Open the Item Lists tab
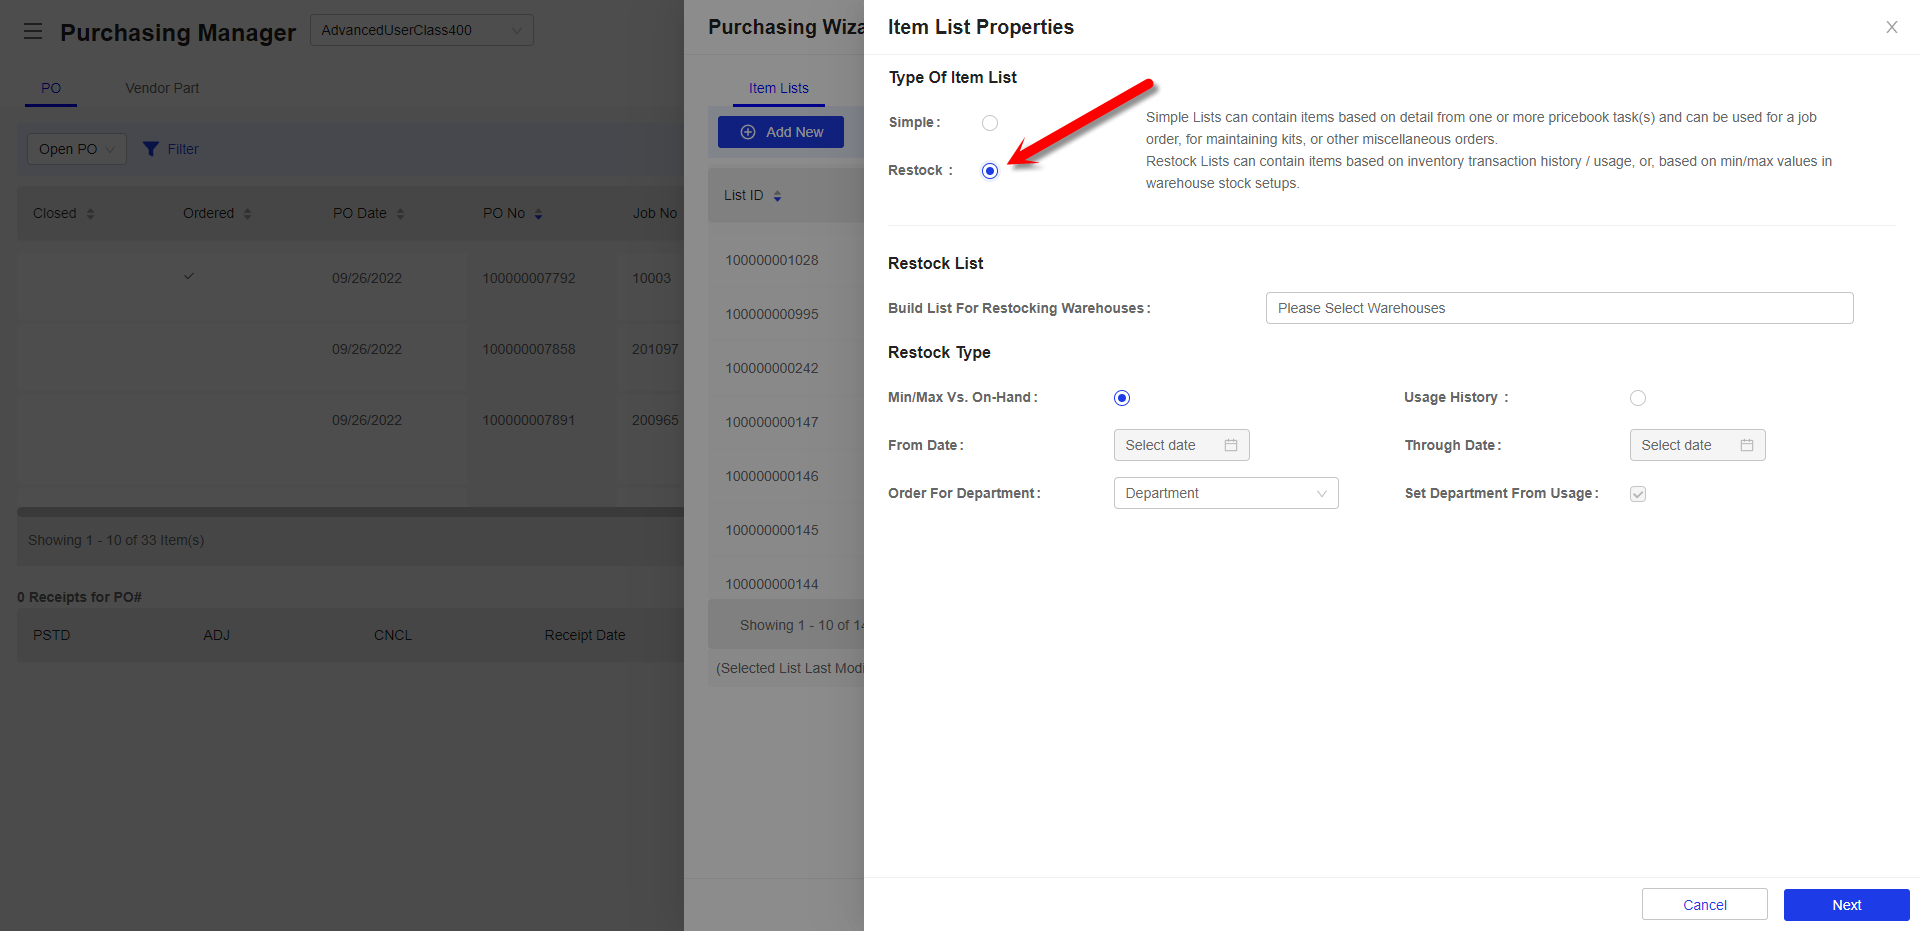The width and height of the screenshot is (1920, 937). pos(779,88)
